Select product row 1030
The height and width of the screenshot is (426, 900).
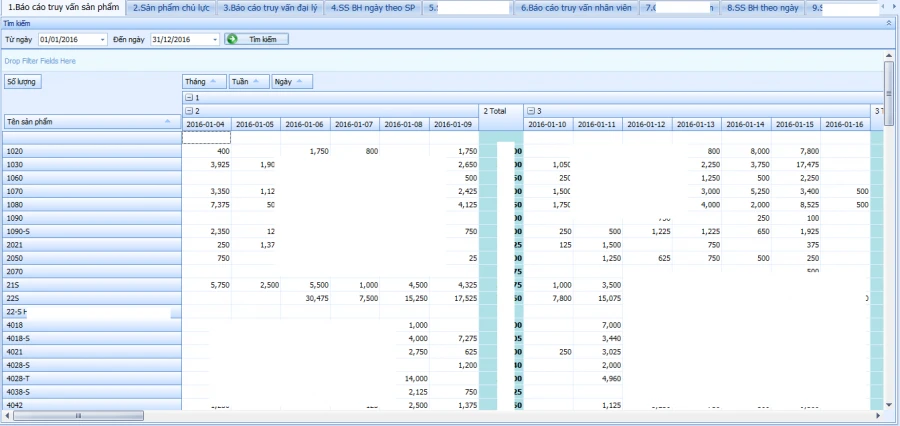tap(92, 164)
